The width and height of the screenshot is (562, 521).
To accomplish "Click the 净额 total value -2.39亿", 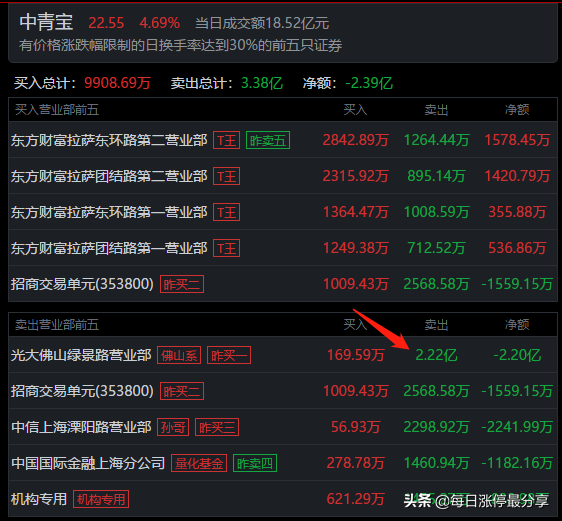I will tap(369, 83).
